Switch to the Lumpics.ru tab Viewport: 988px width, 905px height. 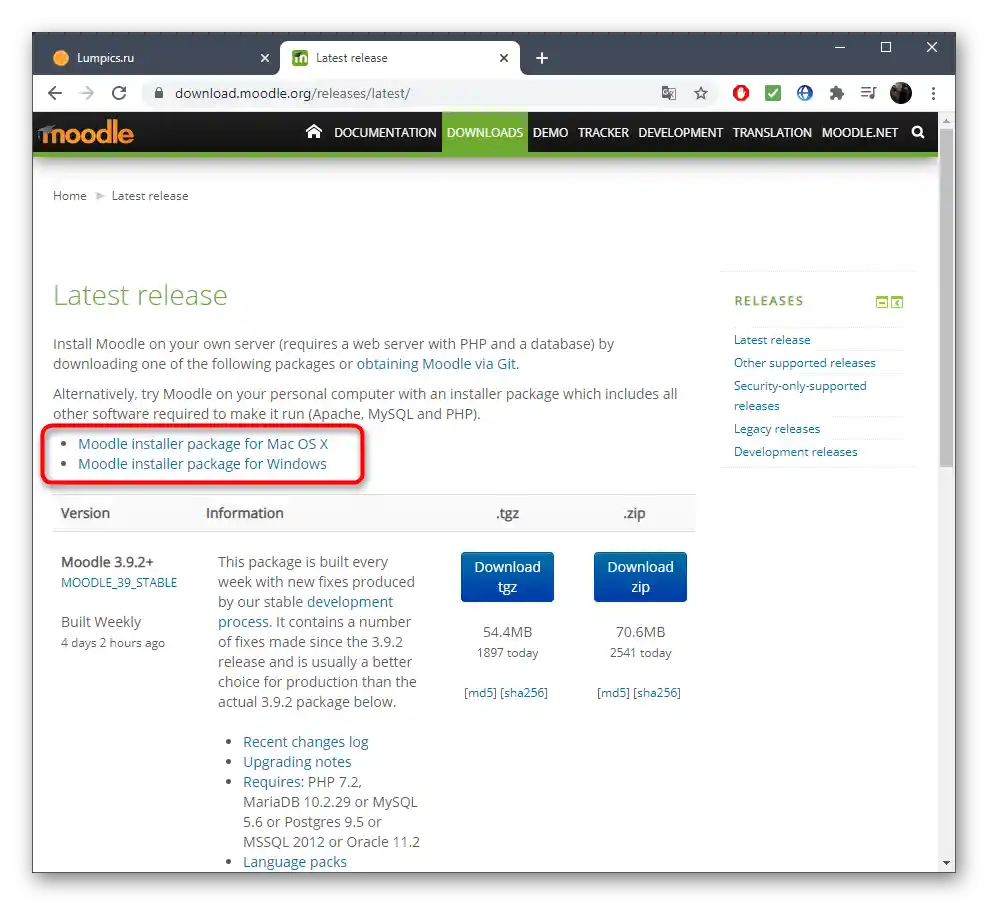click(x=156, y=58)
